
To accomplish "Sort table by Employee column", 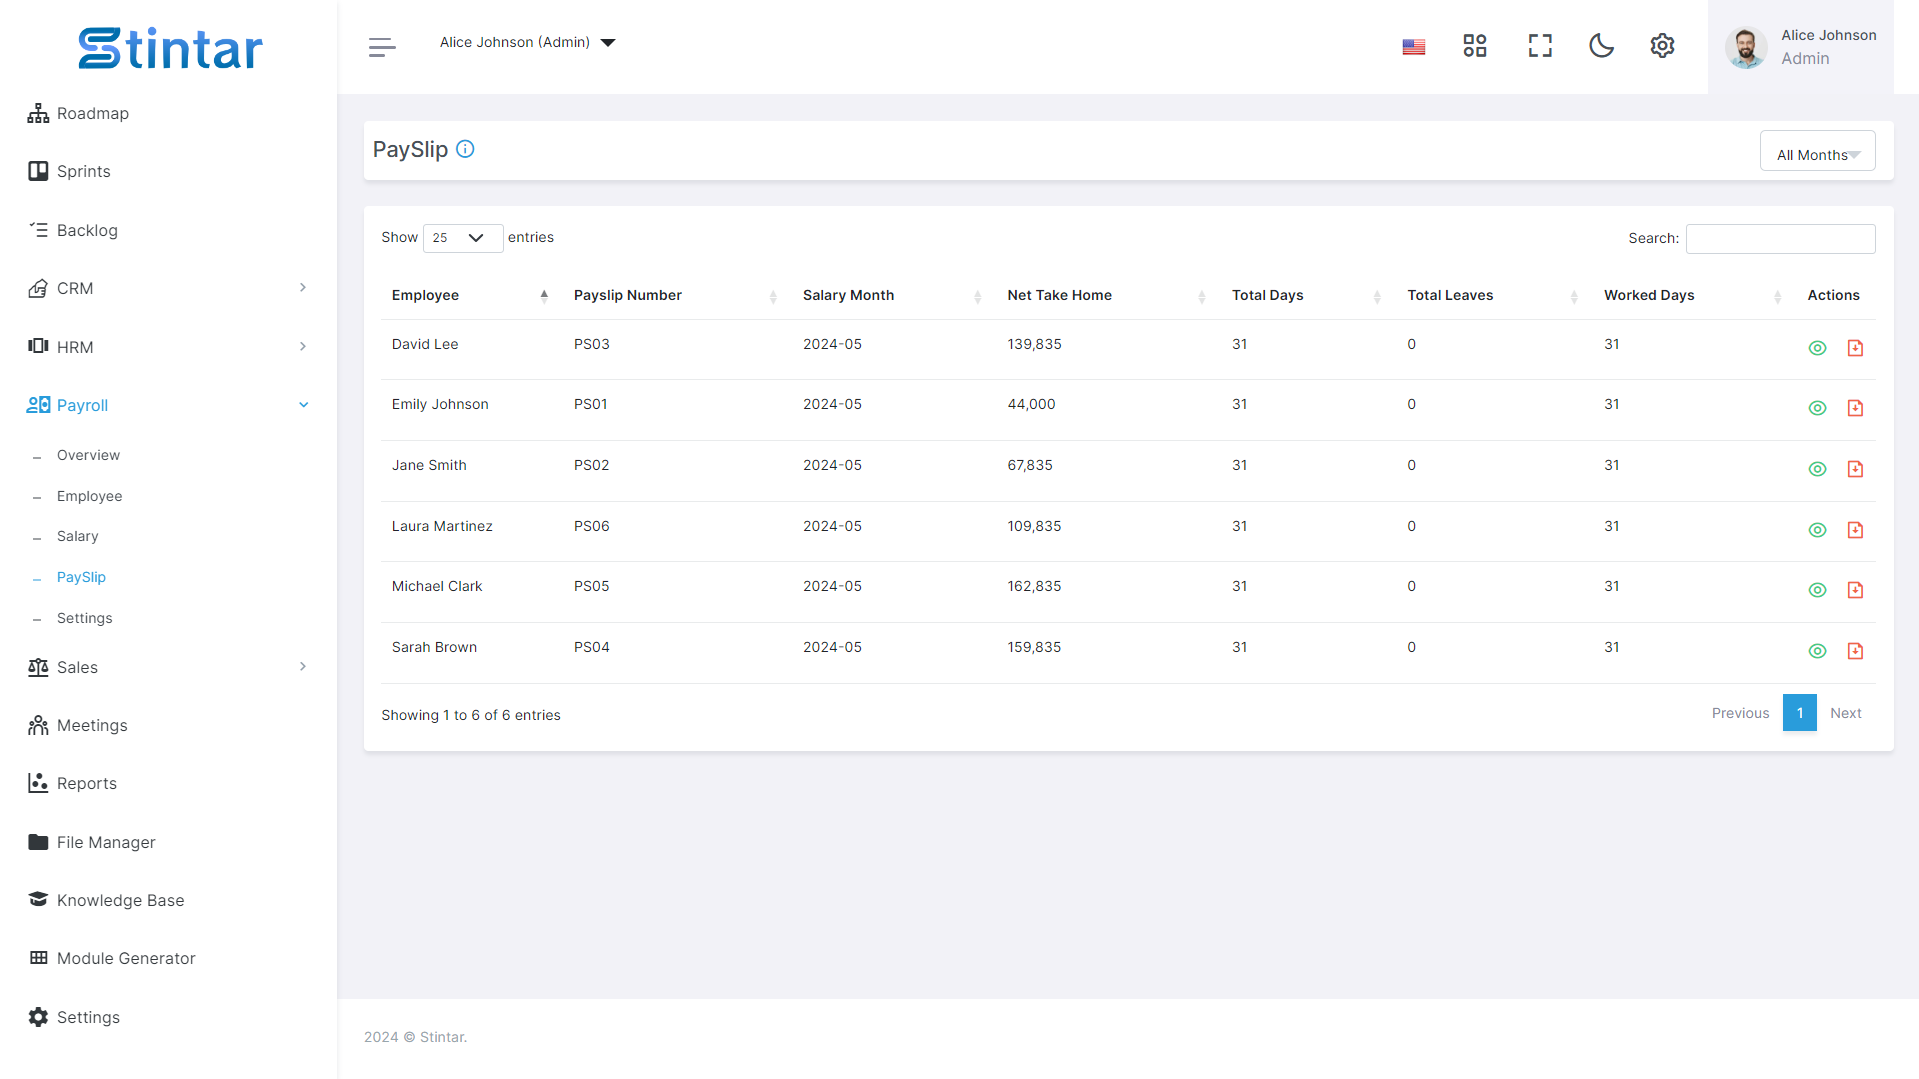I will tap(470, 295).
